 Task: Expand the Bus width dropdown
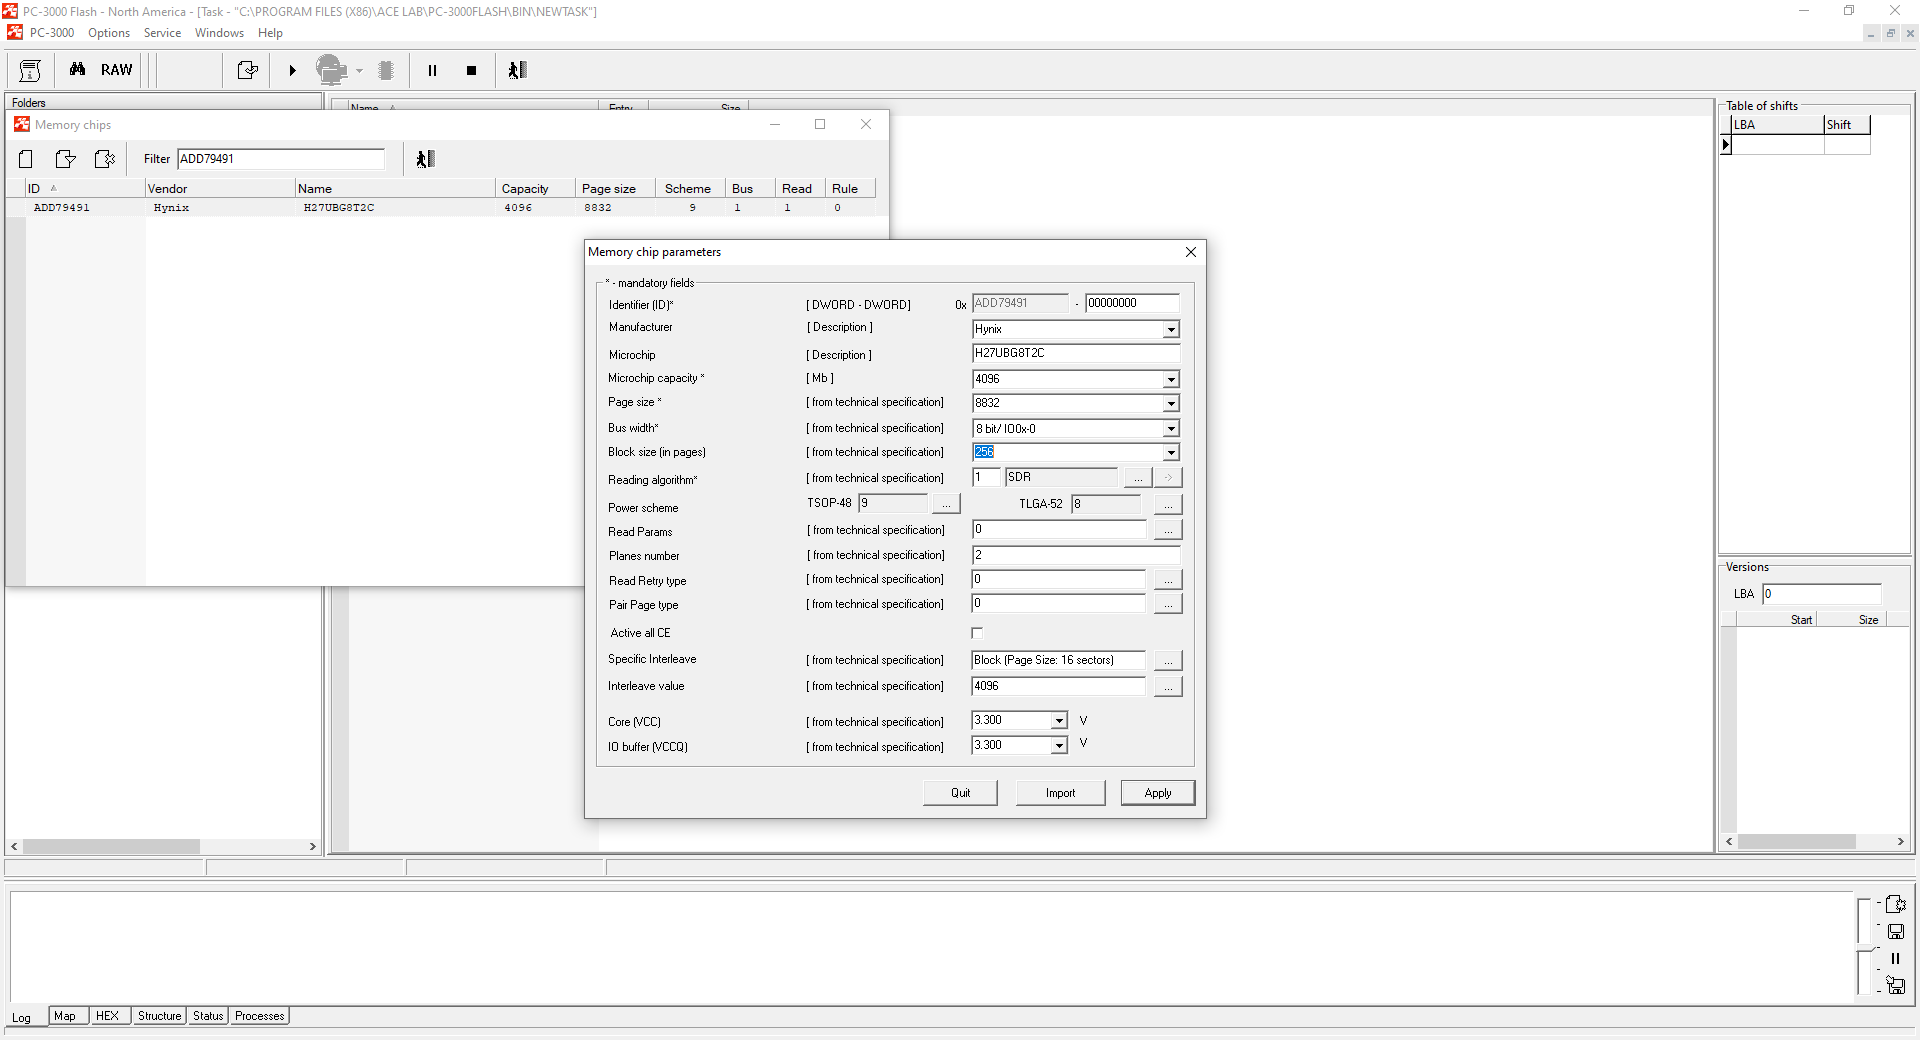[1170, 429]
